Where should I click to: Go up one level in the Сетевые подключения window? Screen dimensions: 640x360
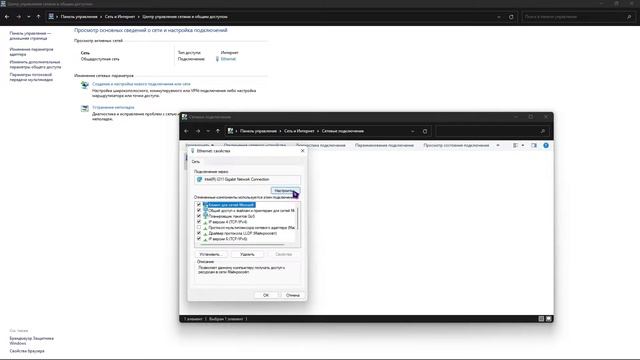click(x=218, y=131)
